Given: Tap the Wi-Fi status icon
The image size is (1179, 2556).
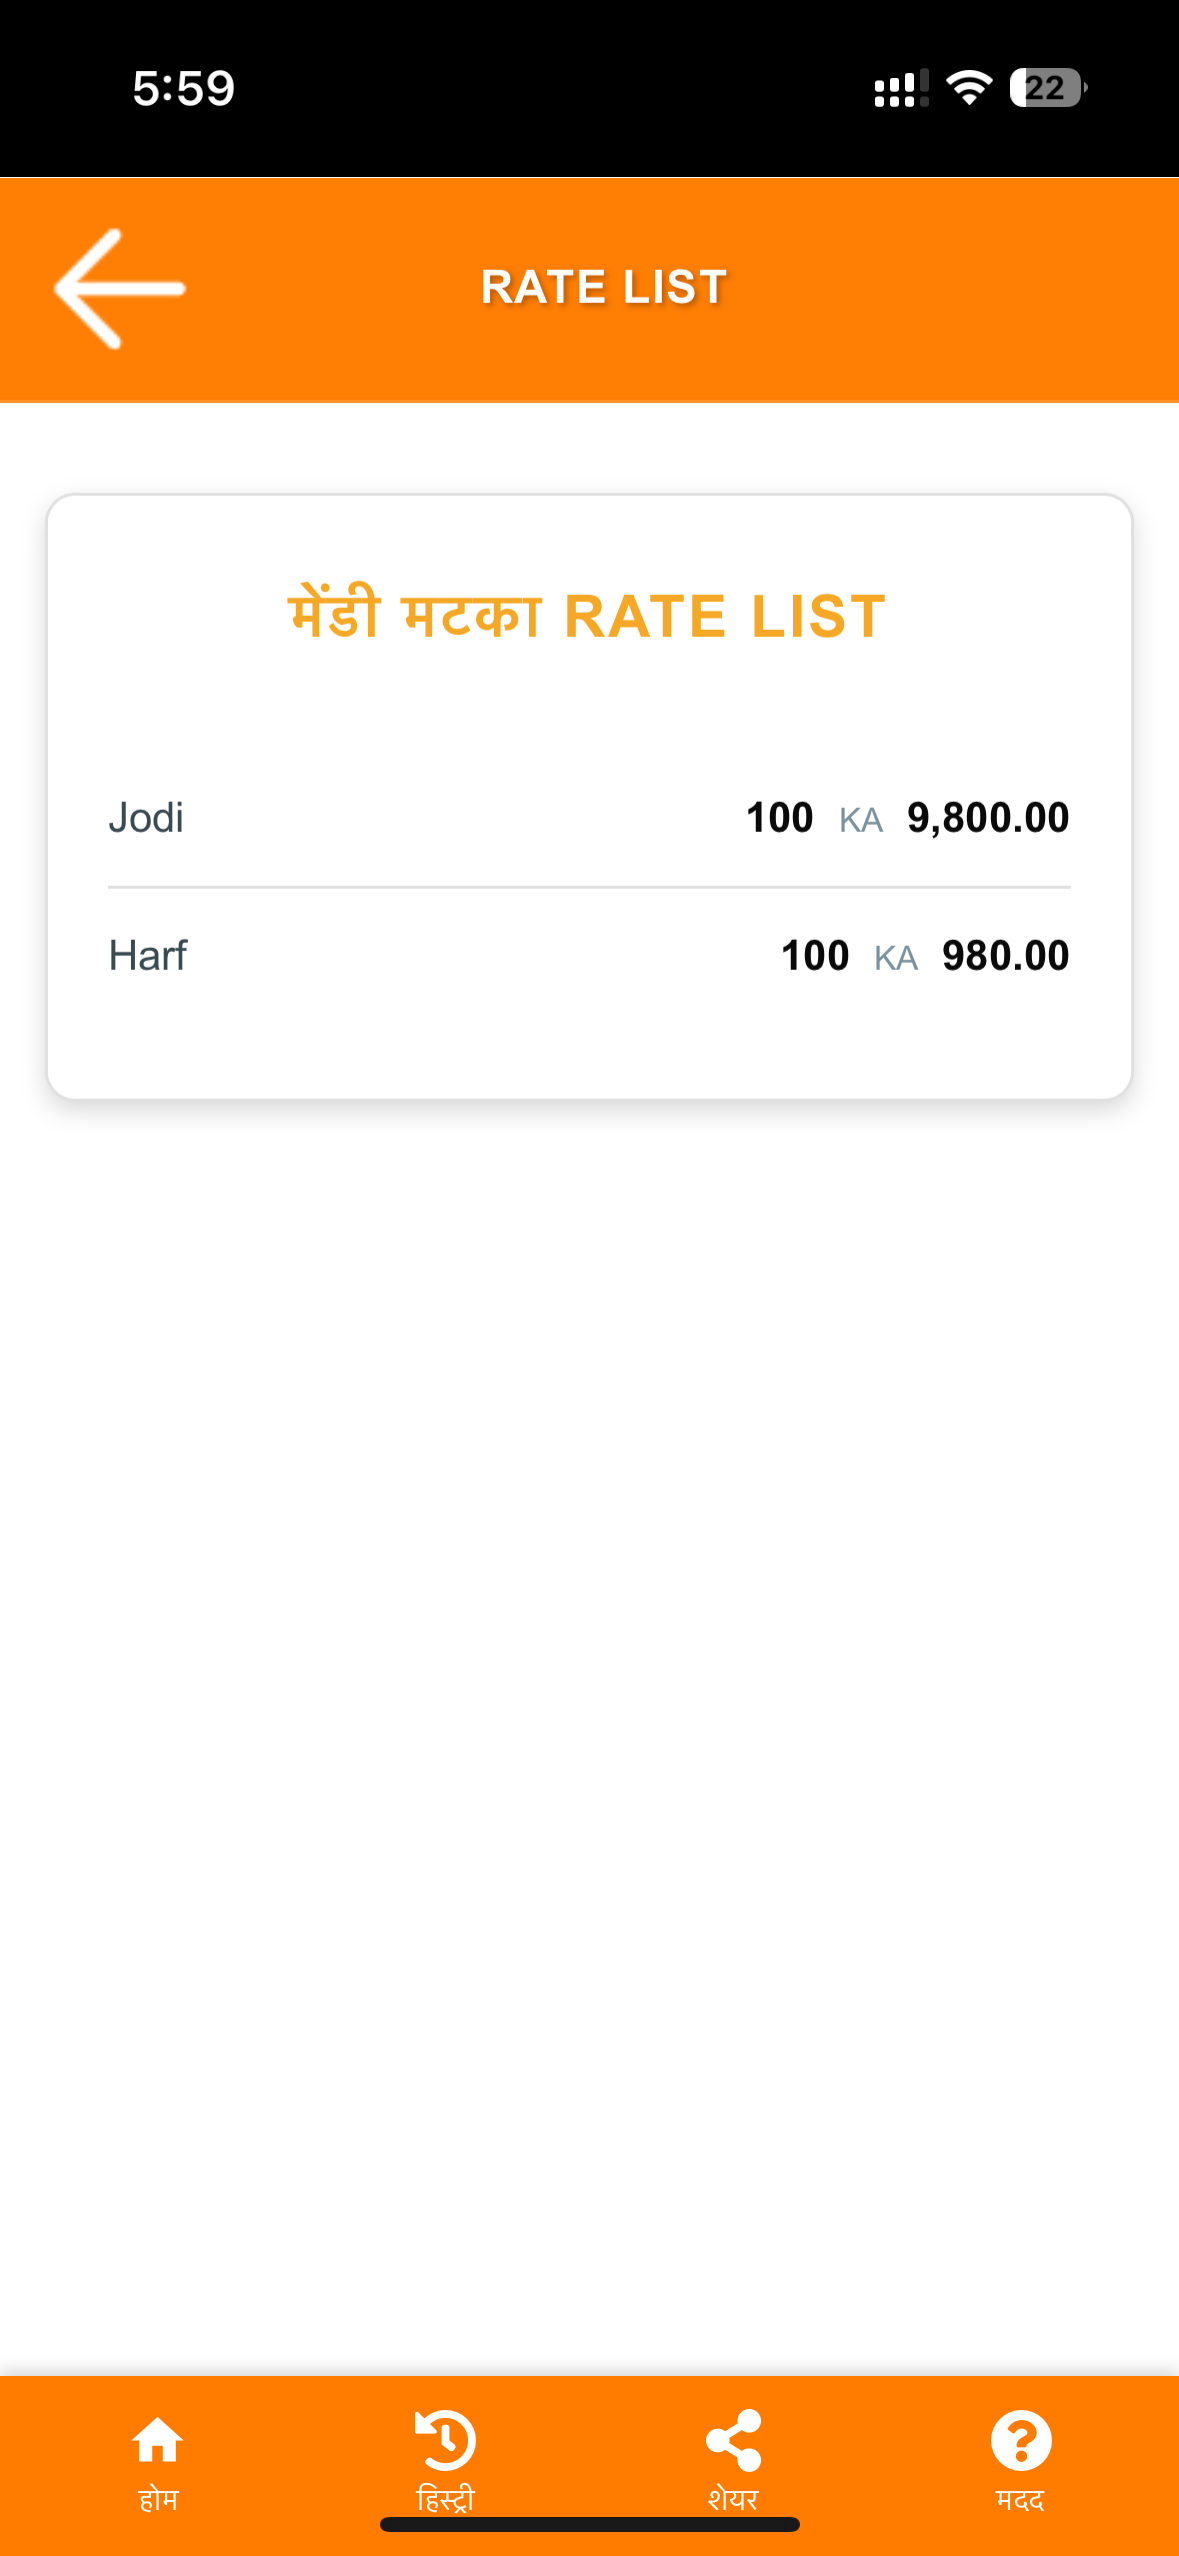Looking at the screenshot, I should tap(969, 88).
